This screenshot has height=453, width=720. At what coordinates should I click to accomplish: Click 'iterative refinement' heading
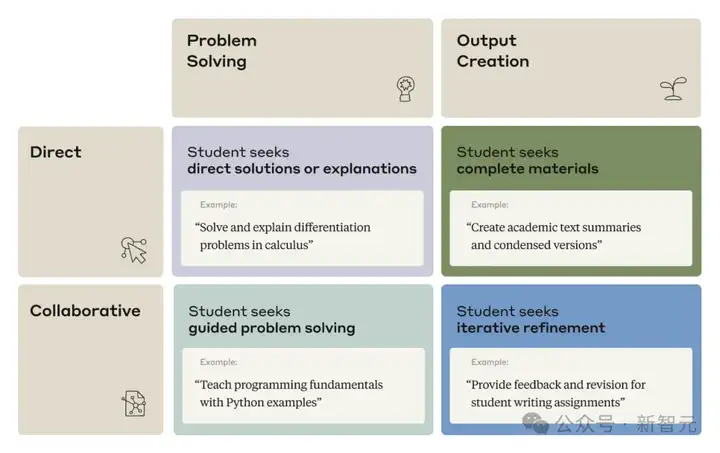click(x=531, y=328)
